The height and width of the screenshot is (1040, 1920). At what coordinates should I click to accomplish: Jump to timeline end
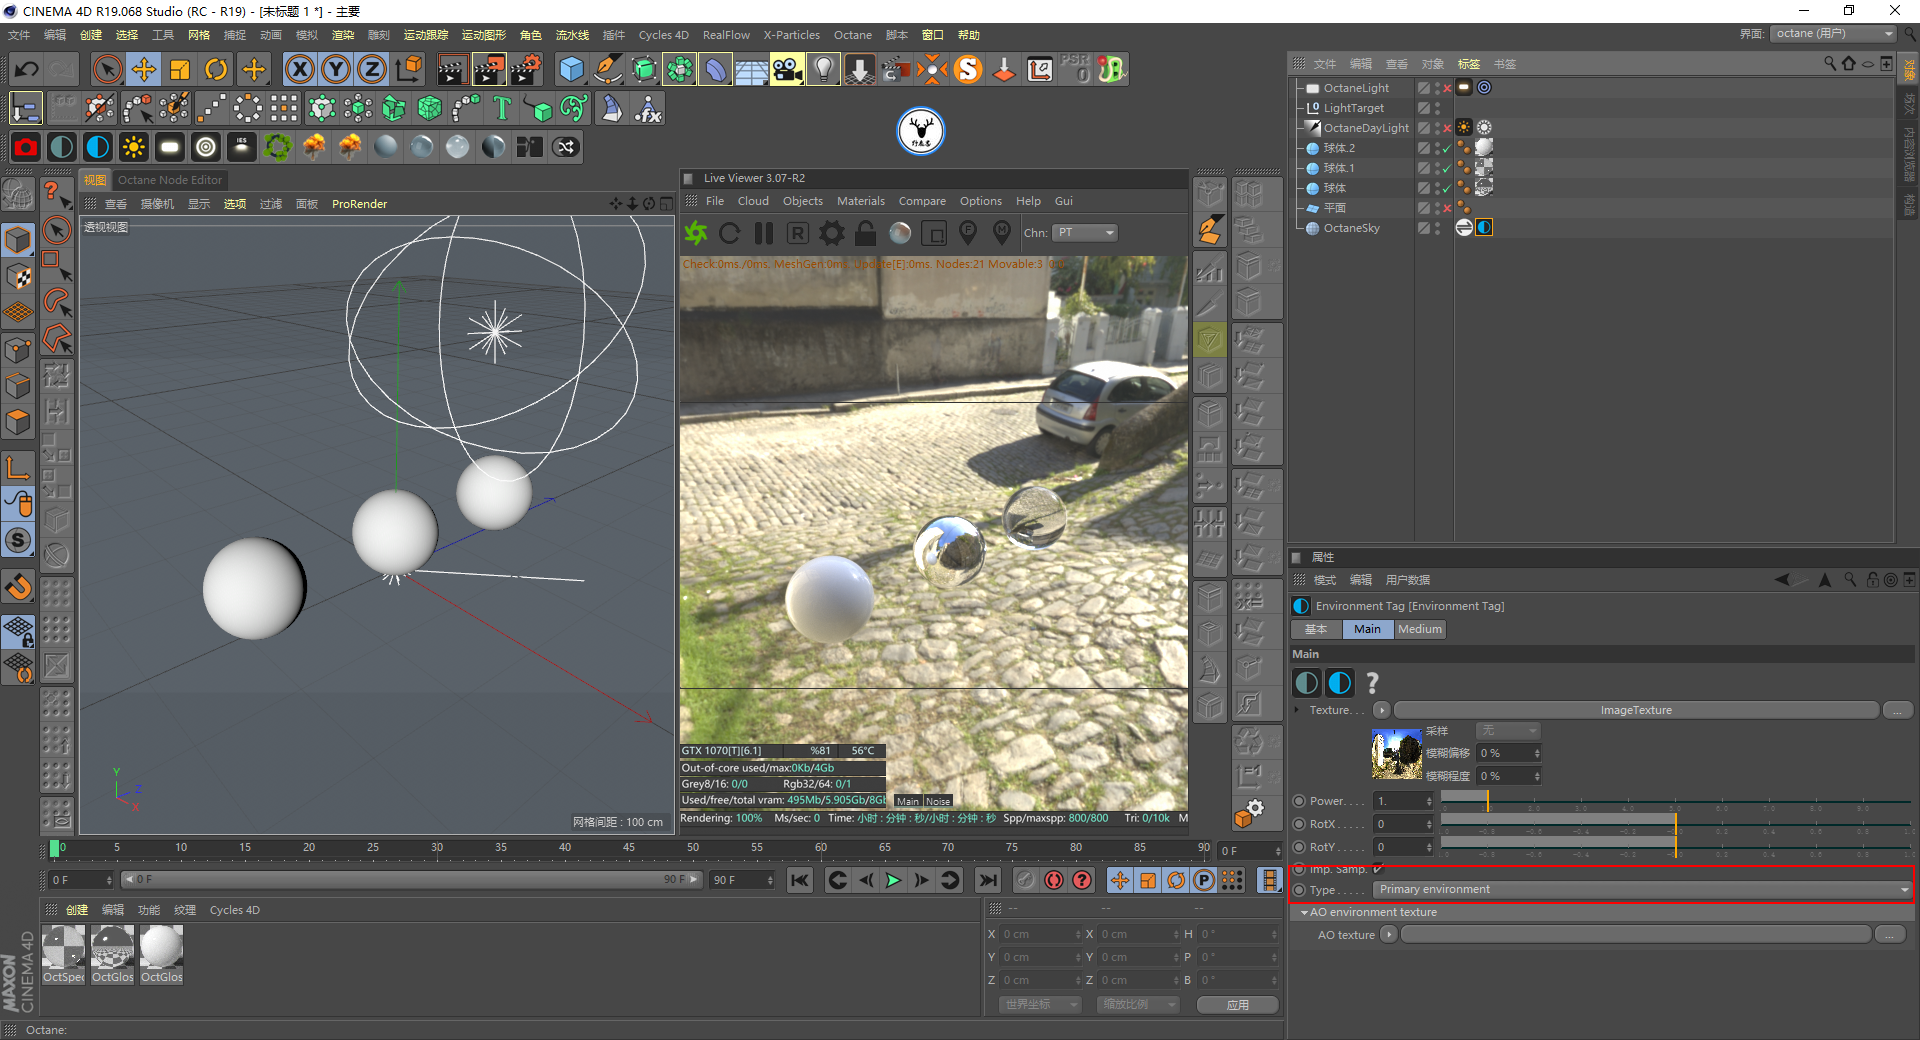[x=988, y=880]
